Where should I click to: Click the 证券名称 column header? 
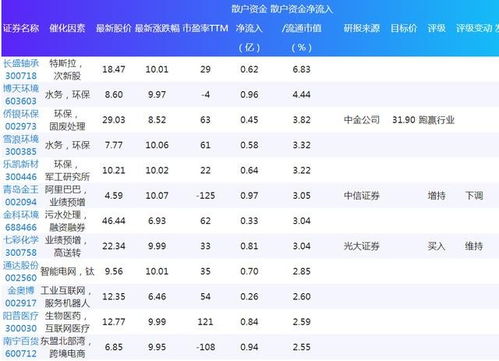tap(21, 28)
